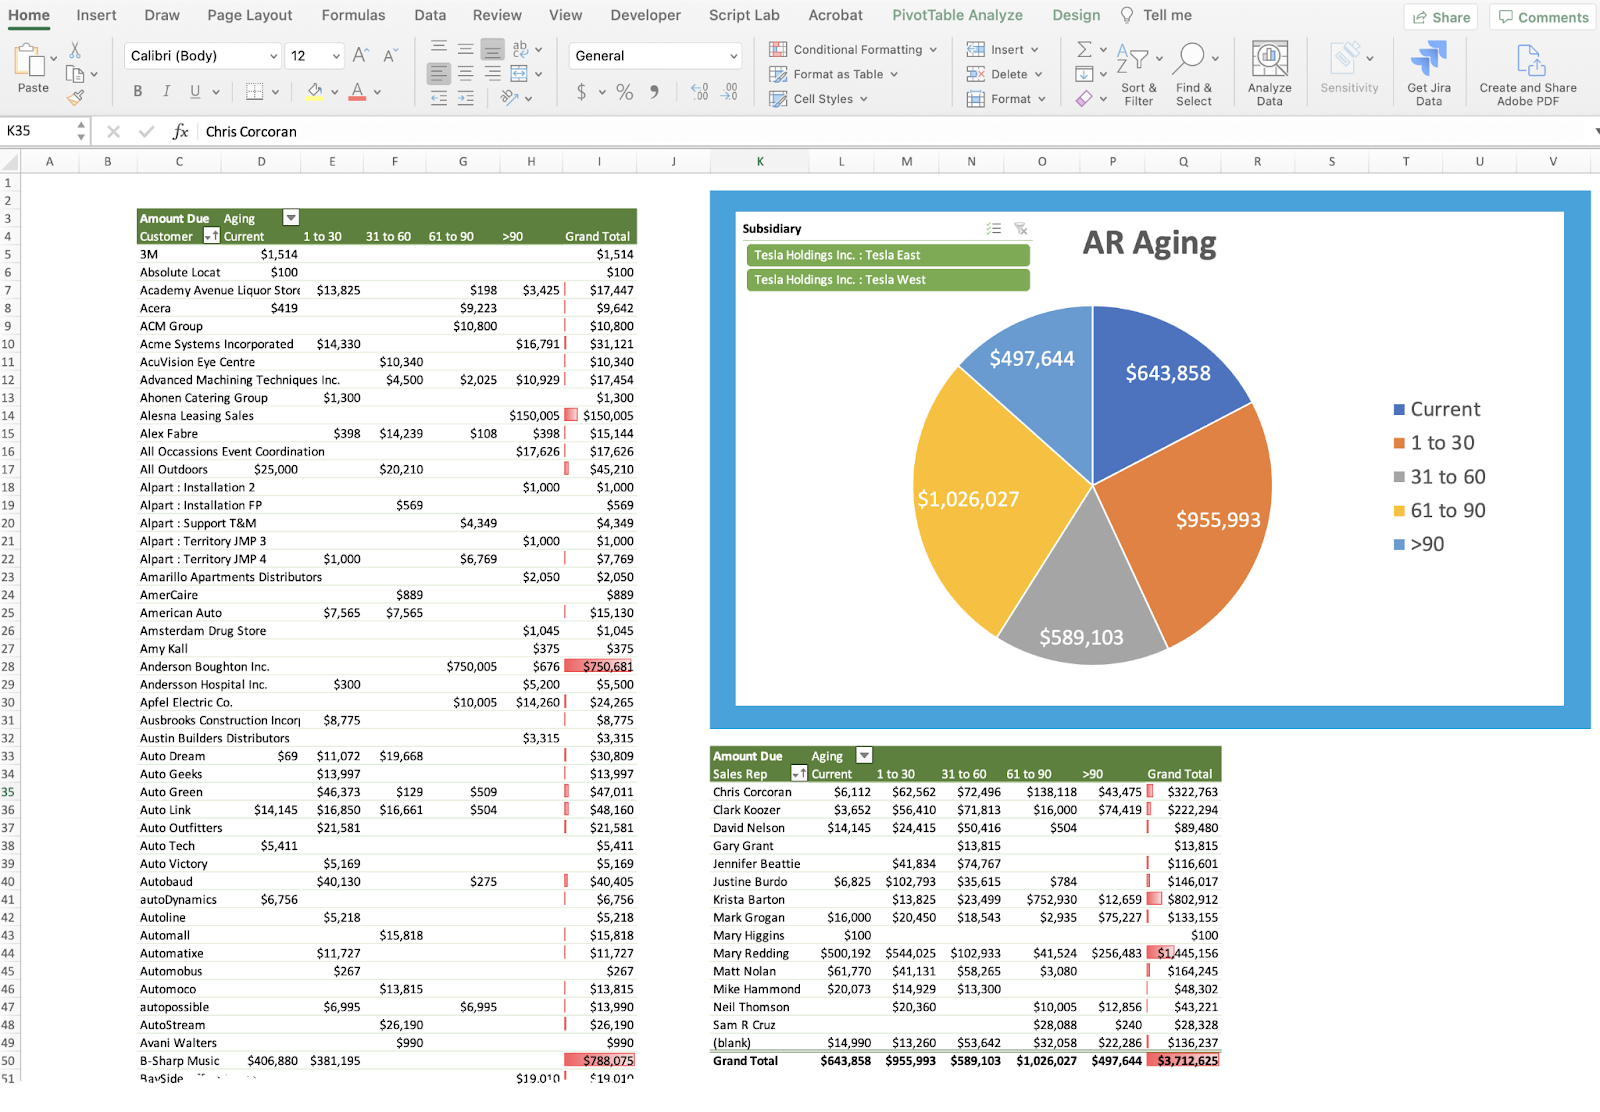Viewport: 1600px width, 1112px height.
Task: Open the PivotTable Analyze tab
Action: point(957,15)
